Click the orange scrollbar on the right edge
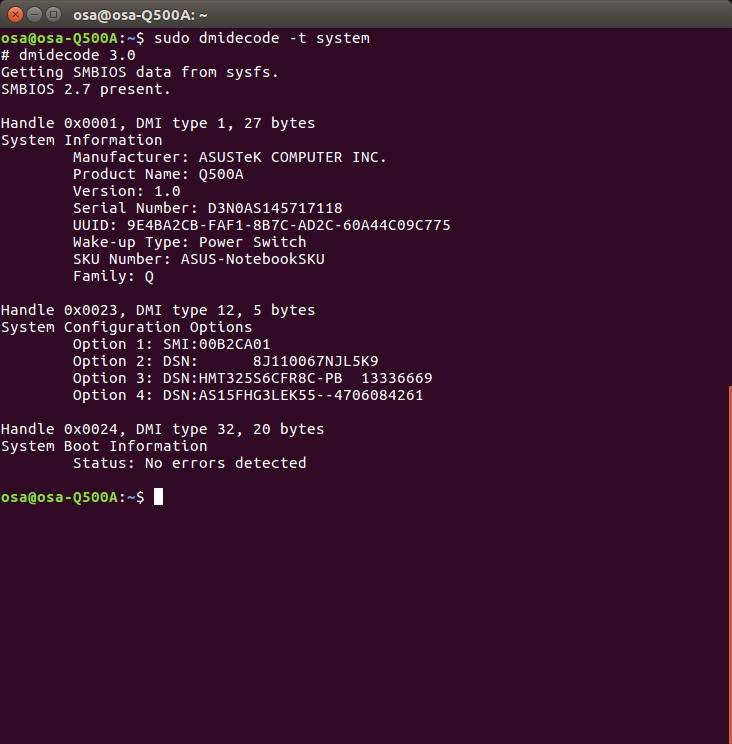732x744 pixels. click(x=728, y=560)
